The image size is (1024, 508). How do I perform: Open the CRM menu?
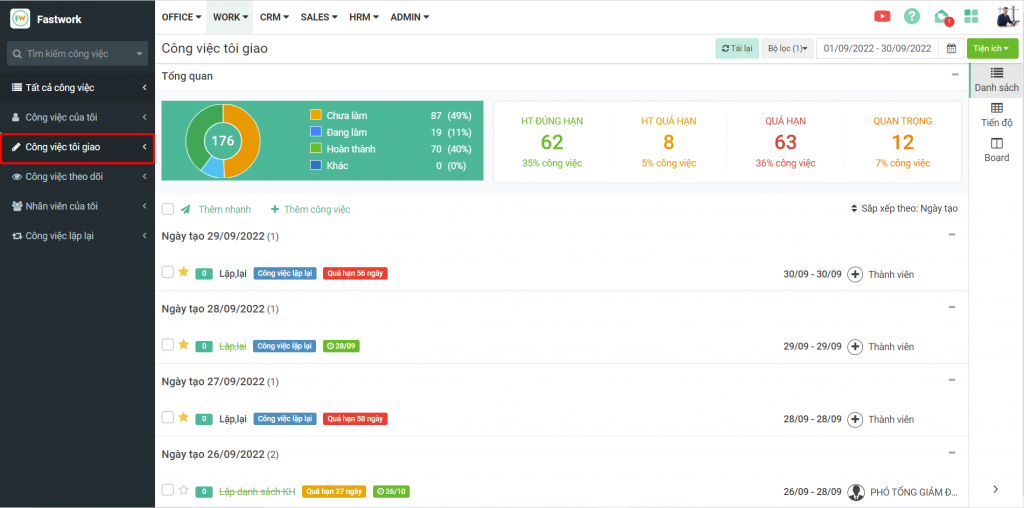274,17
